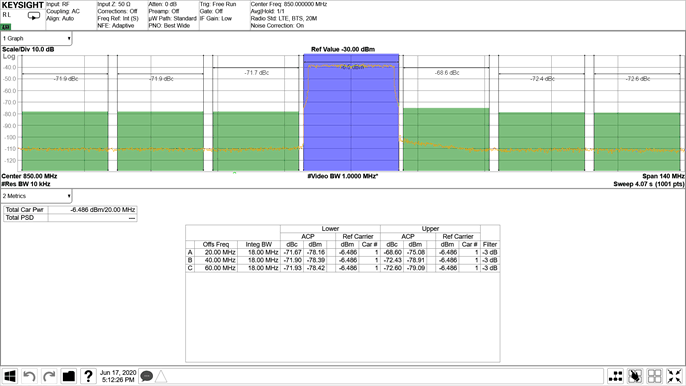Select the 40.00 MHz offset cell

click(216, 260)
